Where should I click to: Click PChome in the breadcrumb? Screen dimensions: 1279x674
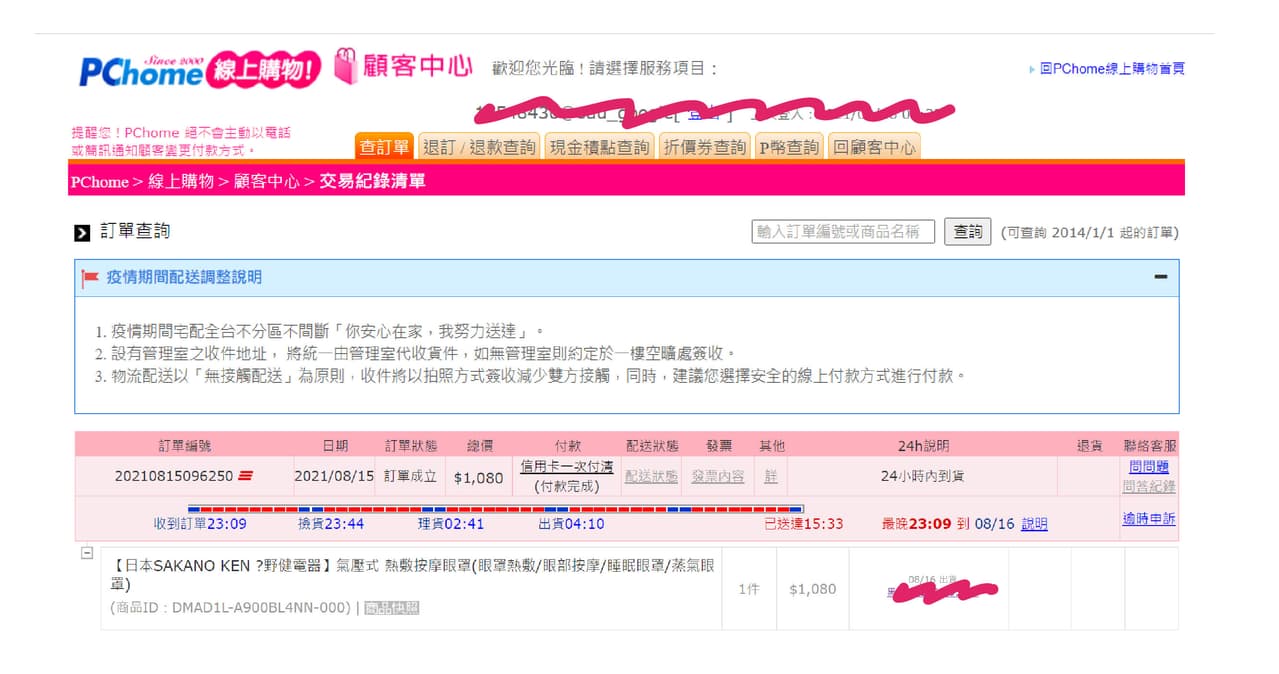coord(99,182)
